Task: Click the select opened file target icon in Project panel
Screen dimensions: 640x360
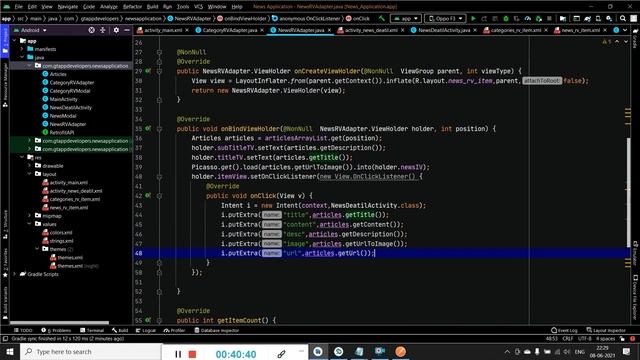Action: pyautogui.click(x=91, y=30)
